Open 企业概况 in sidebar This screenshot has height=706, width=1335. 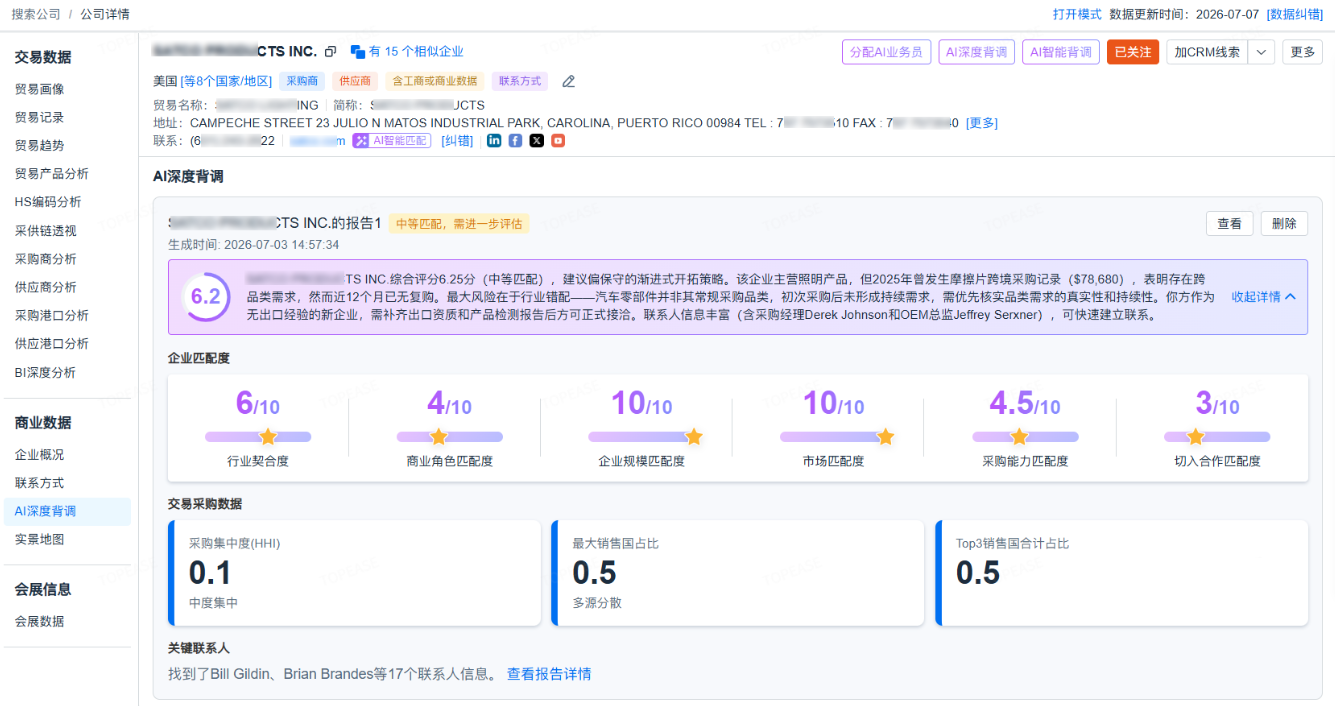pyautogui.click(x=39, y=454)
